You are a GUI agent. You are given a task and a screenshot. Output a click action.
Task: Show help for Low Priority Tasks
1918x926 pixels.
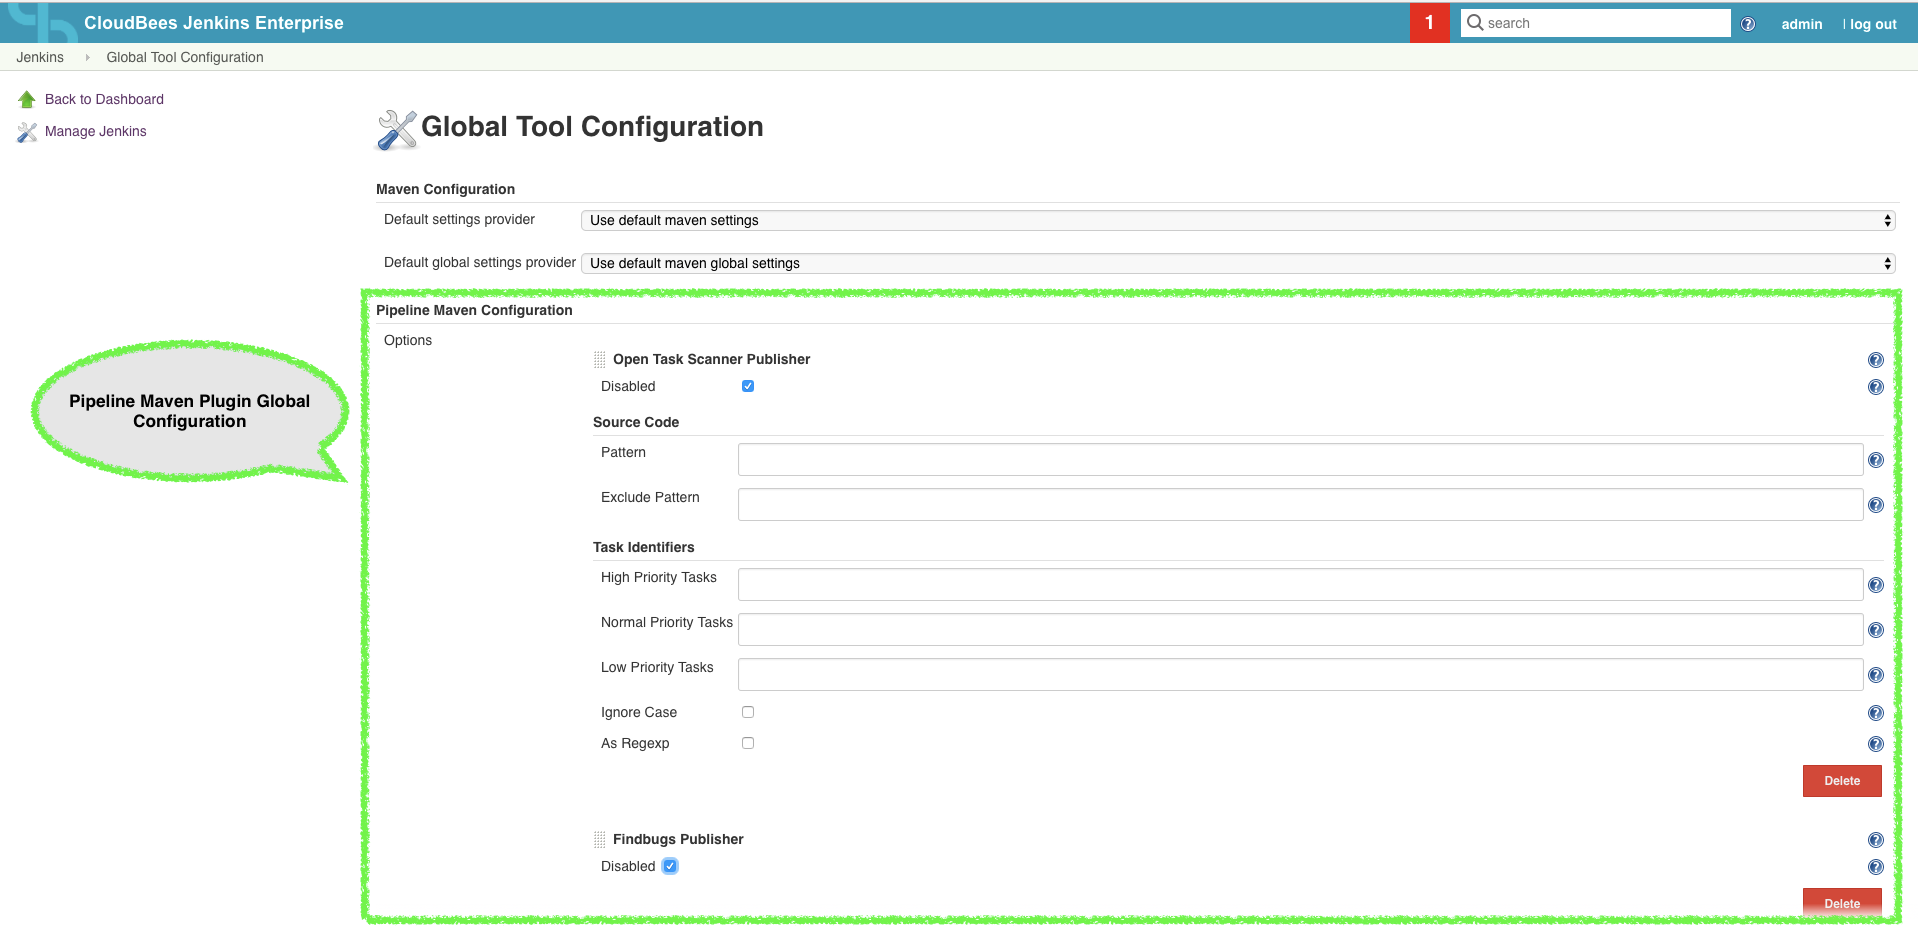pyautogui.click(x=1876, y=675)
